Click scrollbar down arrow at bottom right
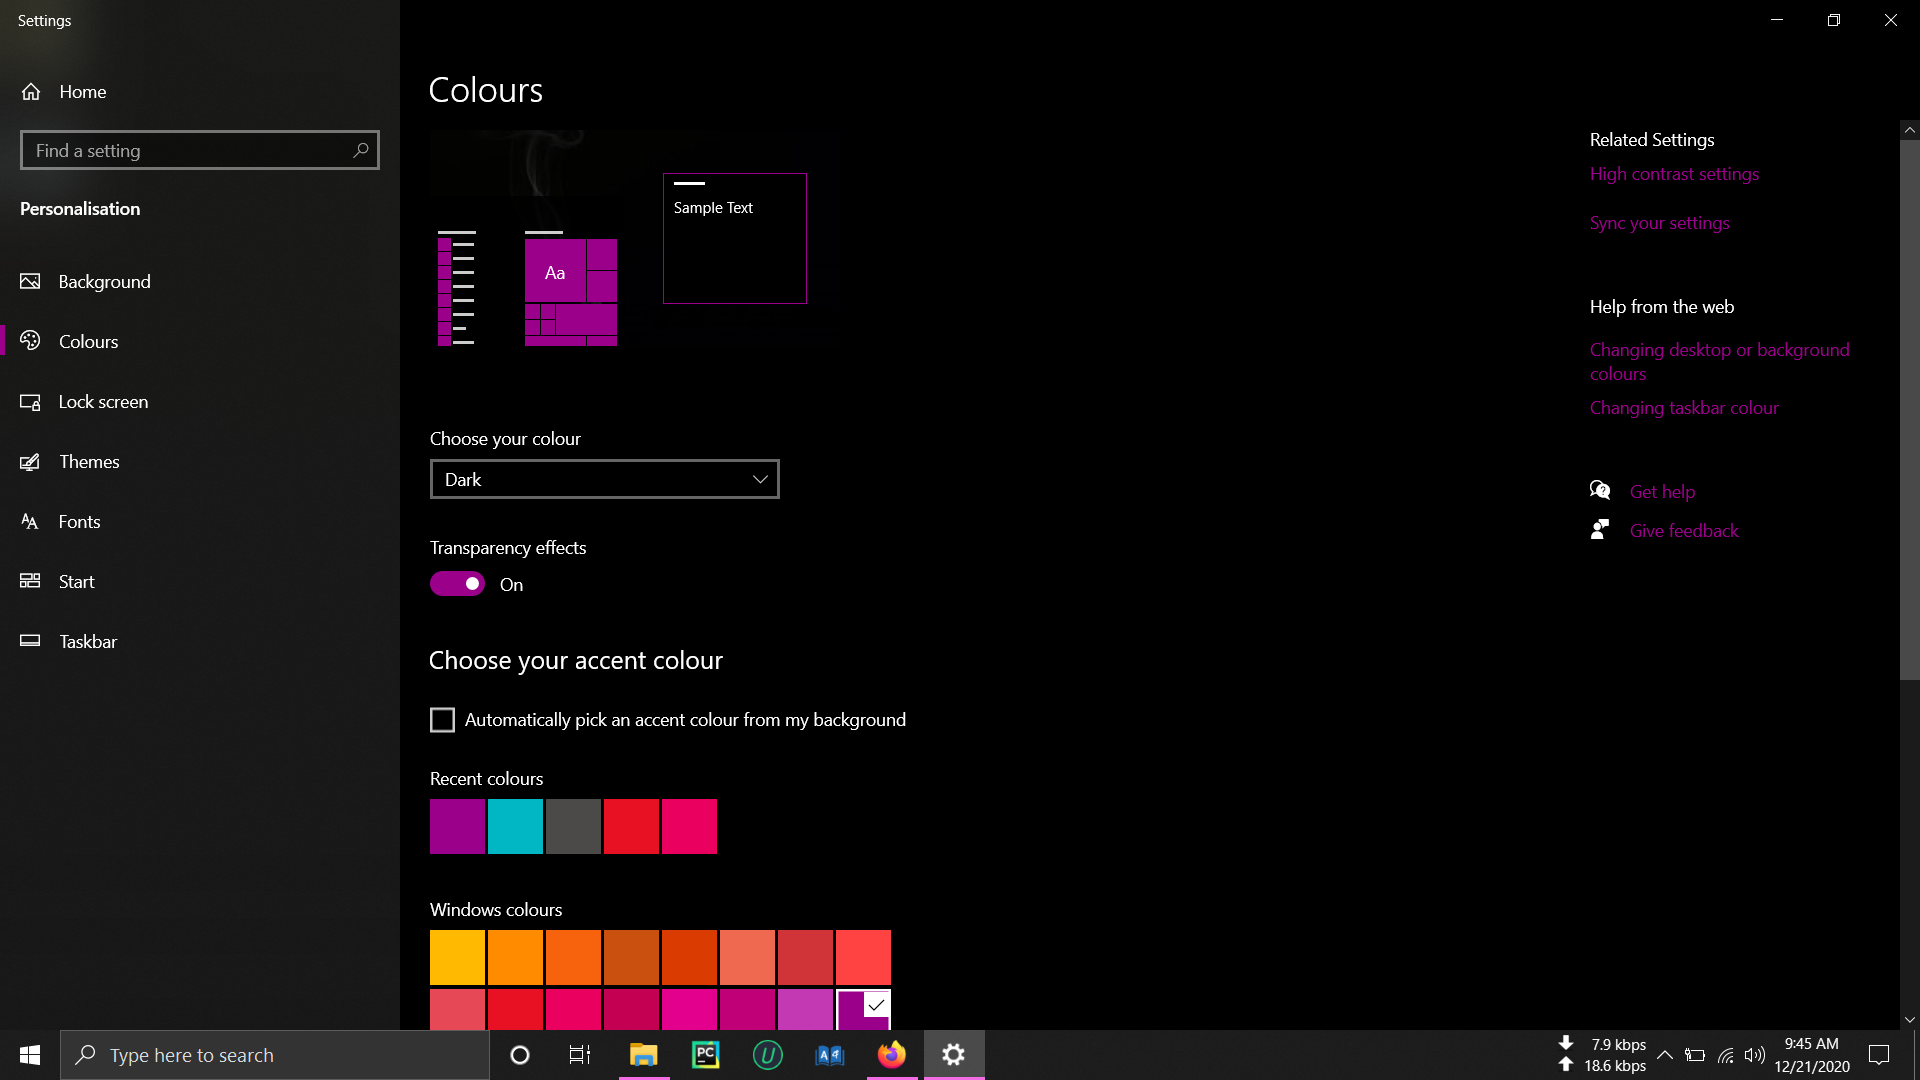The image size is (1920, 1080). click(1909, 1020)
